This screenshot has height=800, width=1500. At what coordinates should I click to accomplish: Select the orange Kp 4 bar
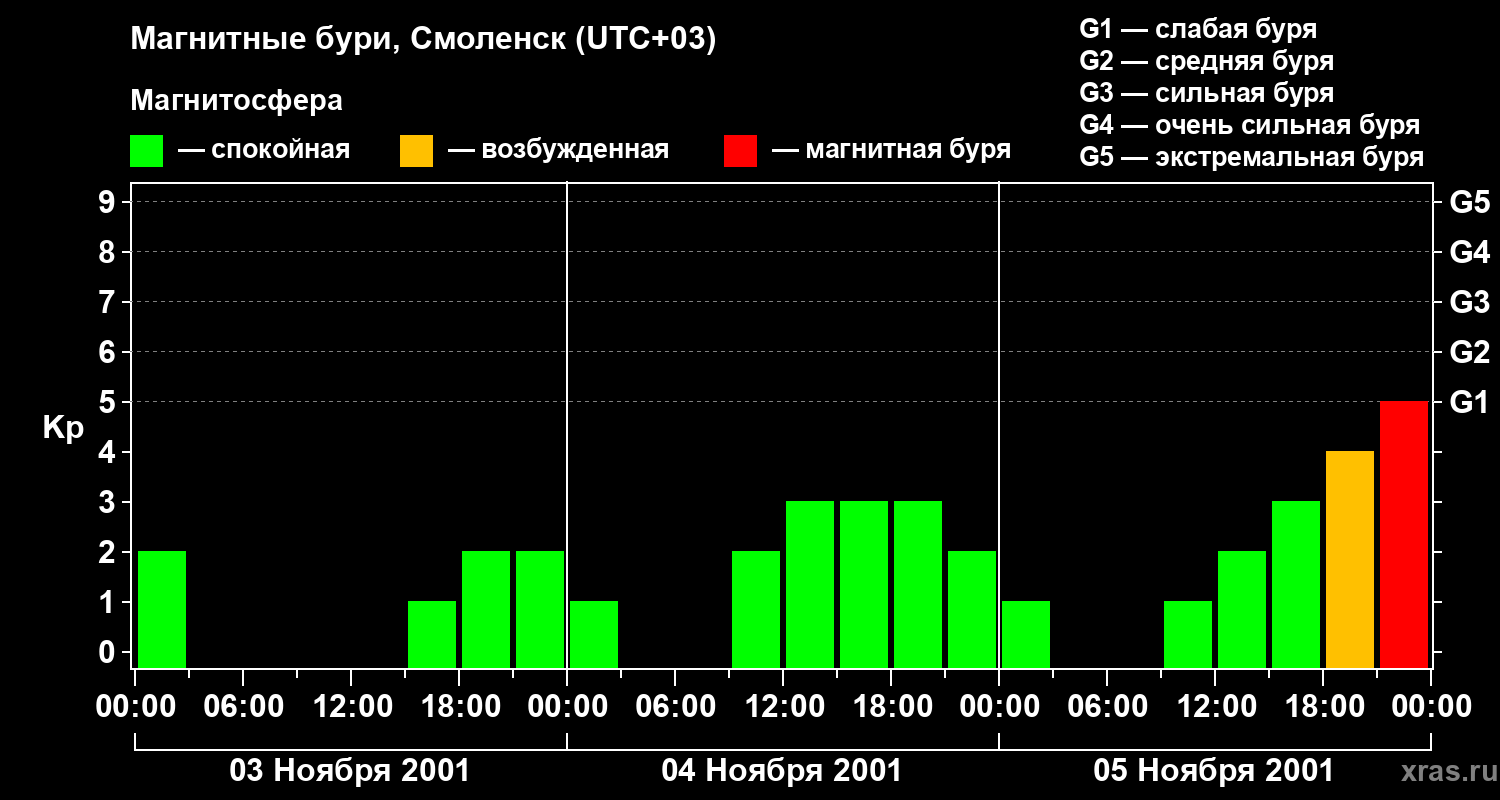tap(1350, 559)
